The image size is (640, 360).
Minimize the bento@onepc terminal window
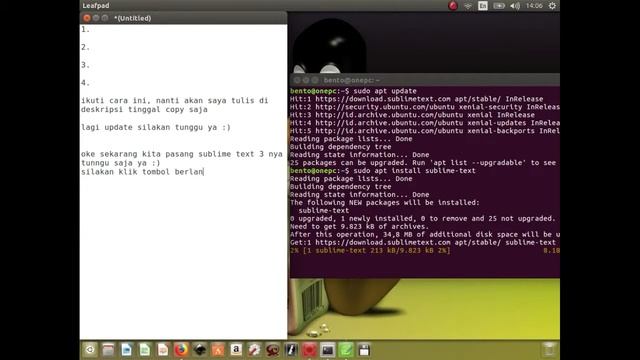(306, 80)
